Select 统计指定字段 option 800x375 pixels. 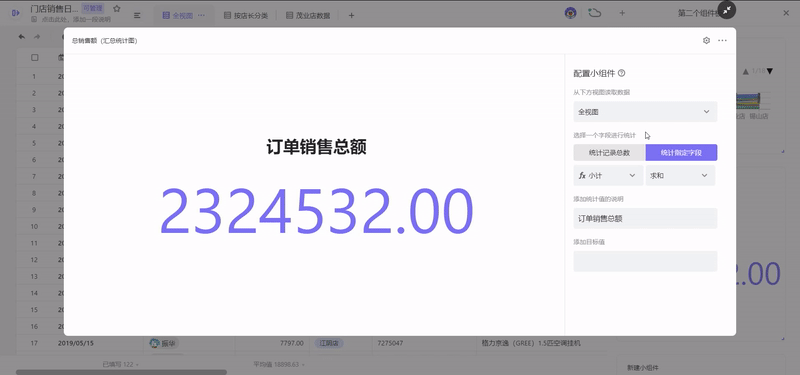click(x=681, y=153)
